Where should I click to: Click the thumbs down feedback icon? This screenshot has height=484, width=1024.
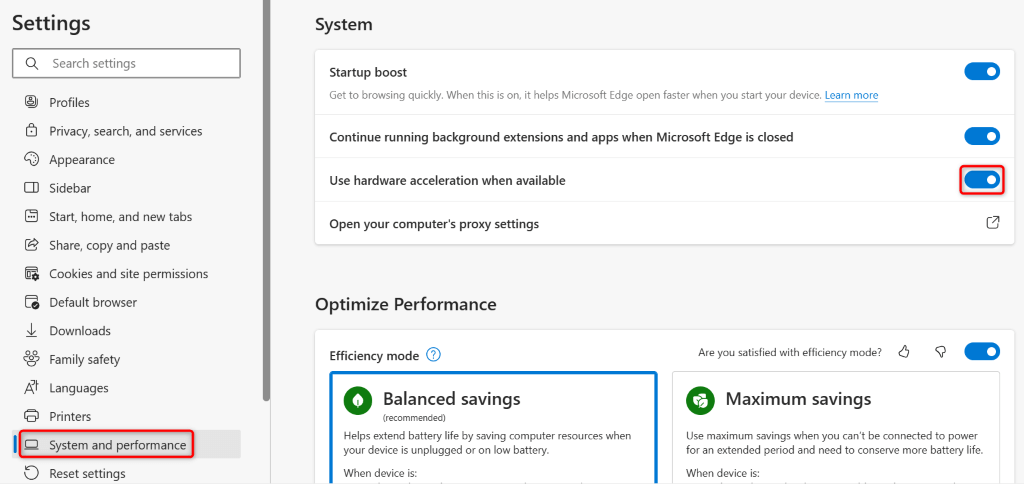(x=940, y=352)
